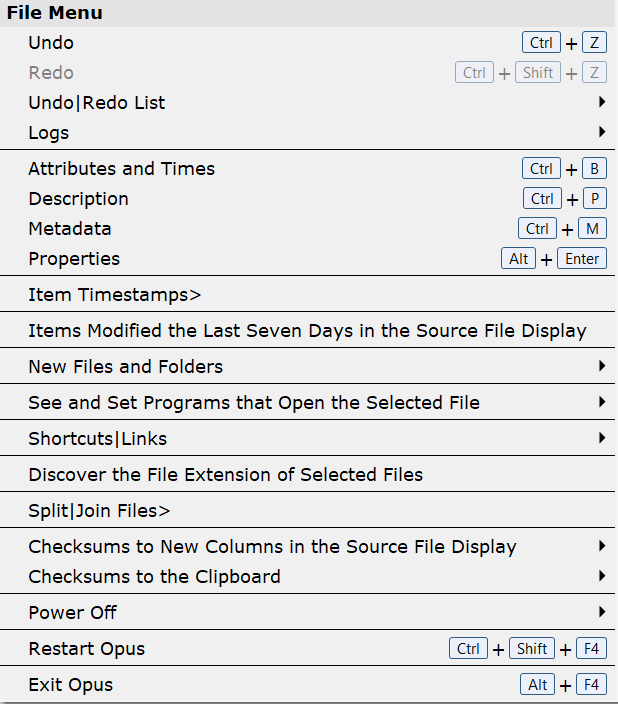Select Exit Opus
This screenshot has width=618, height=704.
pos(71,685)
